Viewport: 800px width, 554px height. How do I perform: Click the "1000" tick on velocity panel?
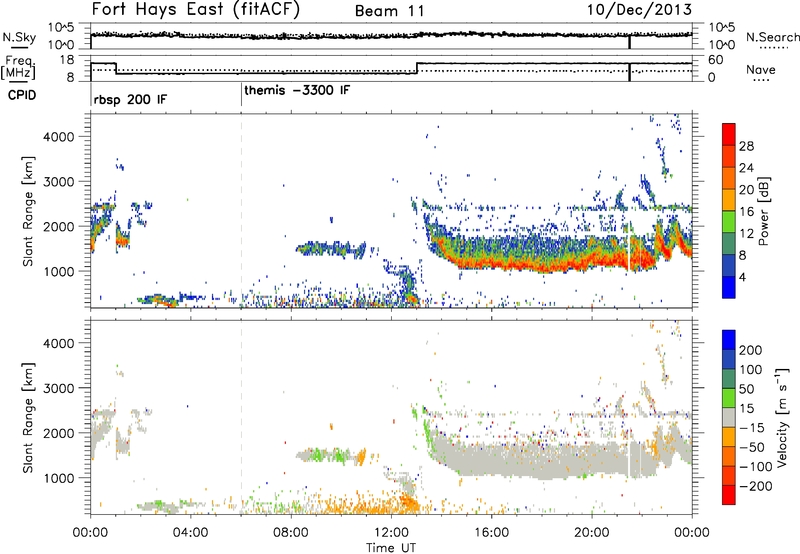coord(58,478)
